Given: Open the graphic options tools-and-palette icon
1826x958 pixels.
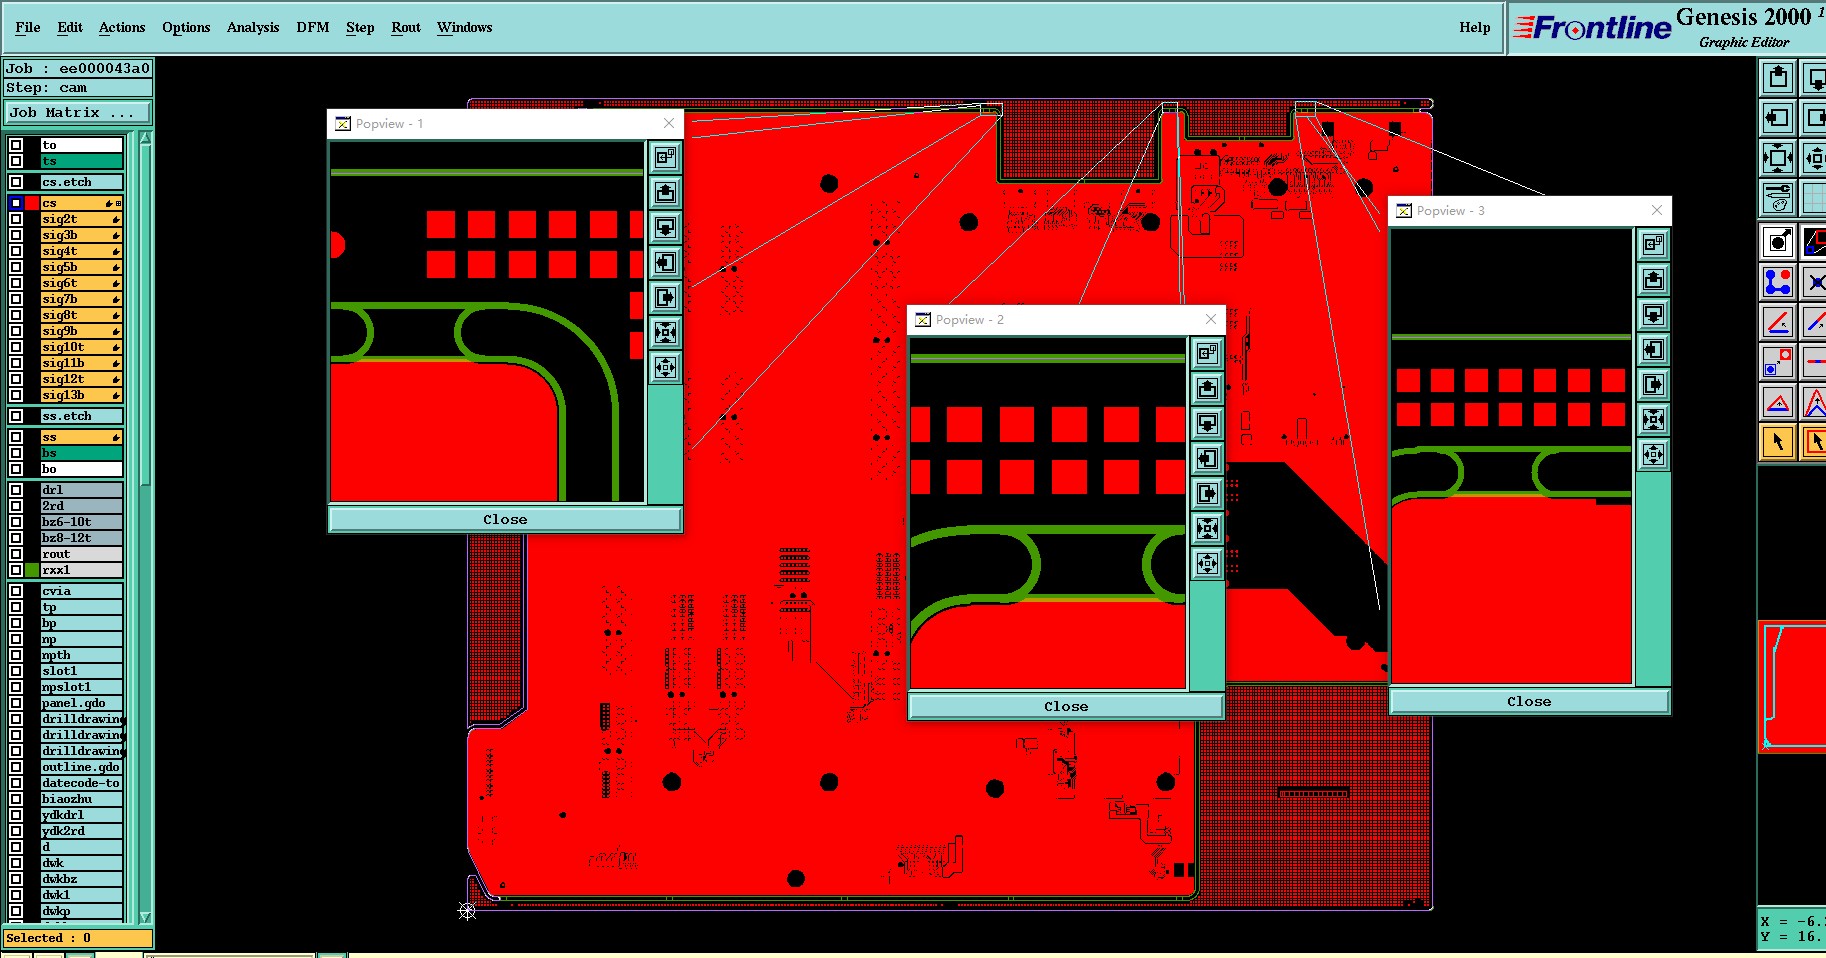Looking at the screenshot, I should pyautogui.click(x=1777, y=198).
